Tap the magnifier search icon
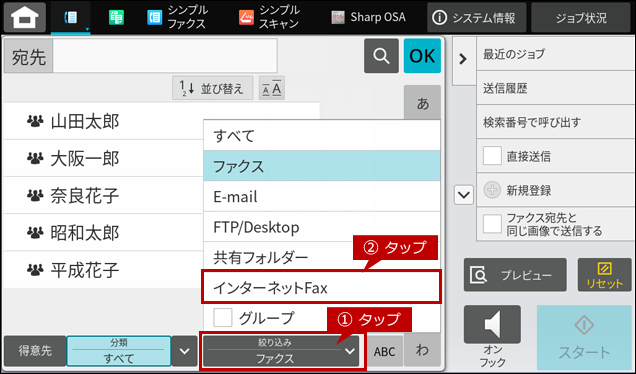Image resolution: width=636 pixels, height=374 pixels. 381,56
